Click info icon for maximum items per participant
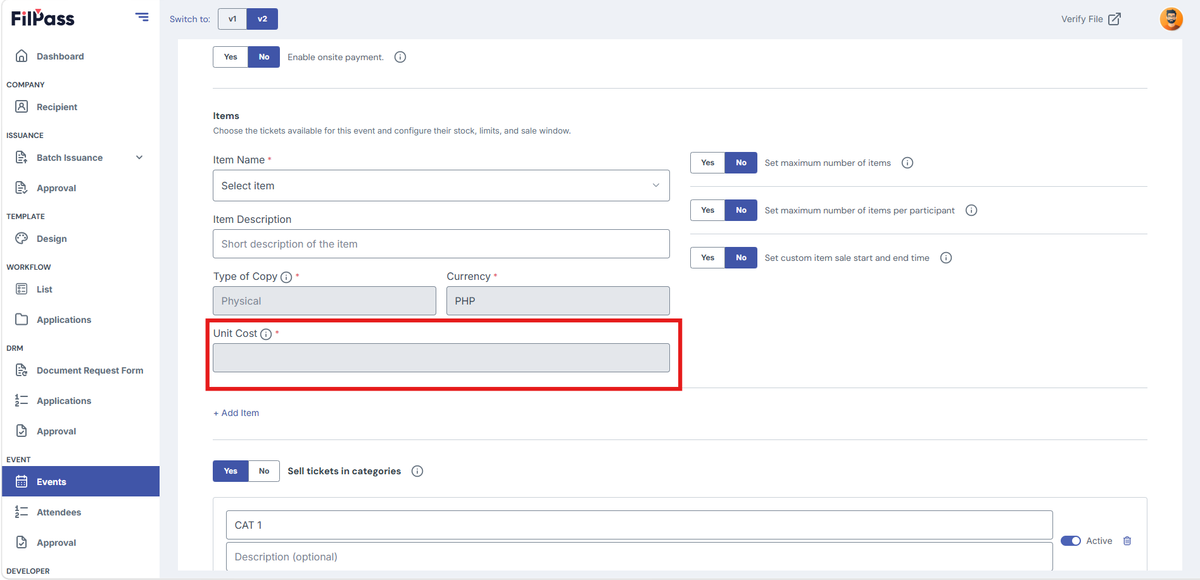Screen dimensions: 1200x580 (971, 210)
